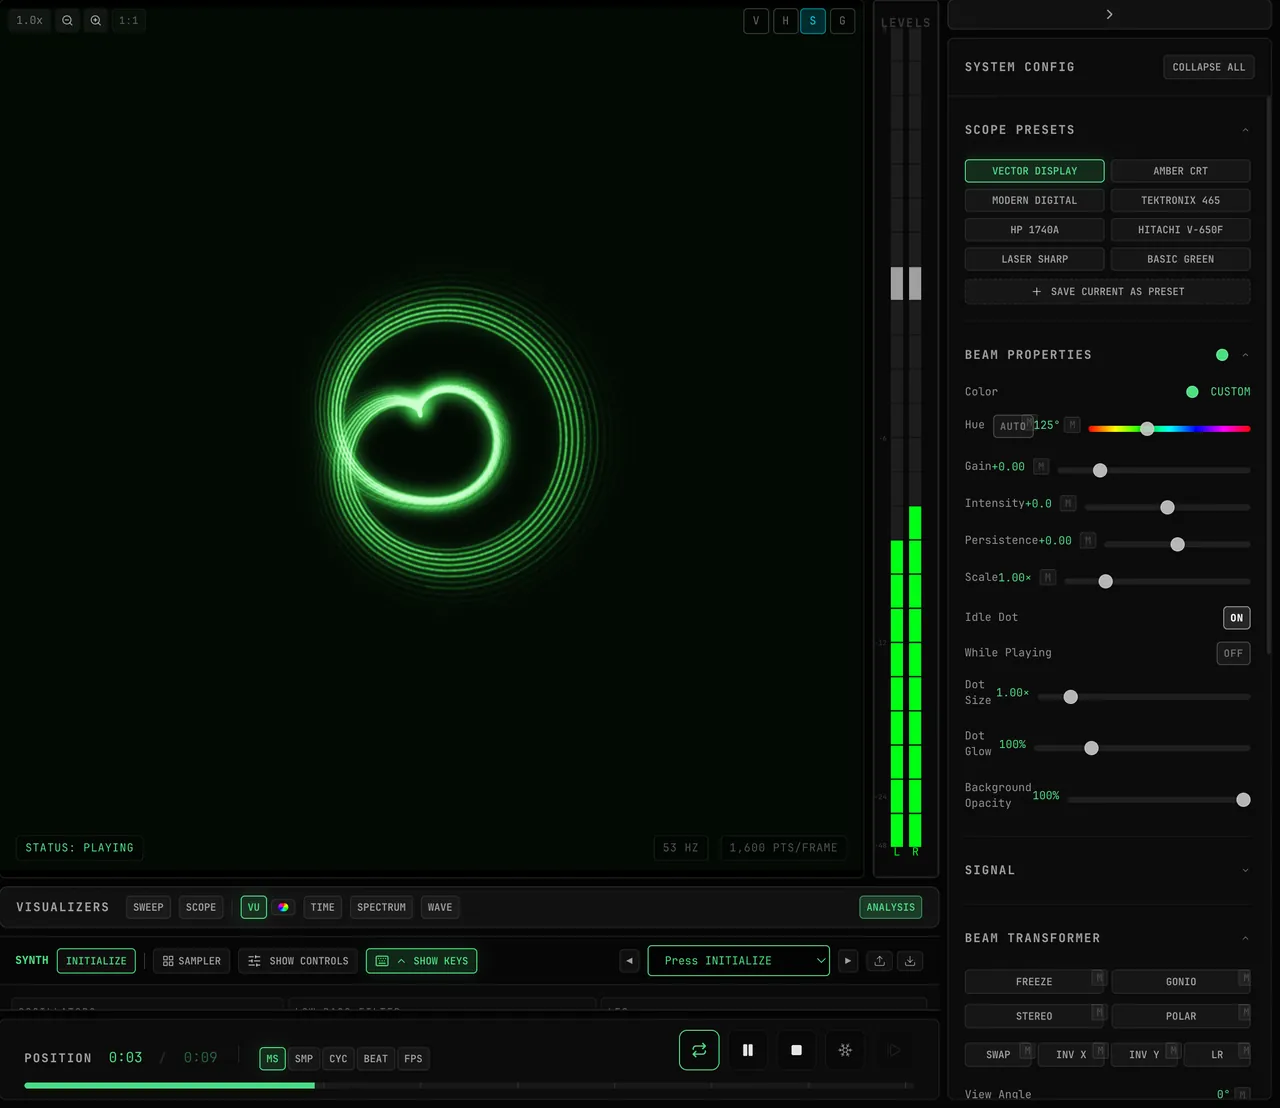The width and height of the screenshot is (1280, 1108).
Task: Click the M button beside Intensity
Action: pos(1068,503)
